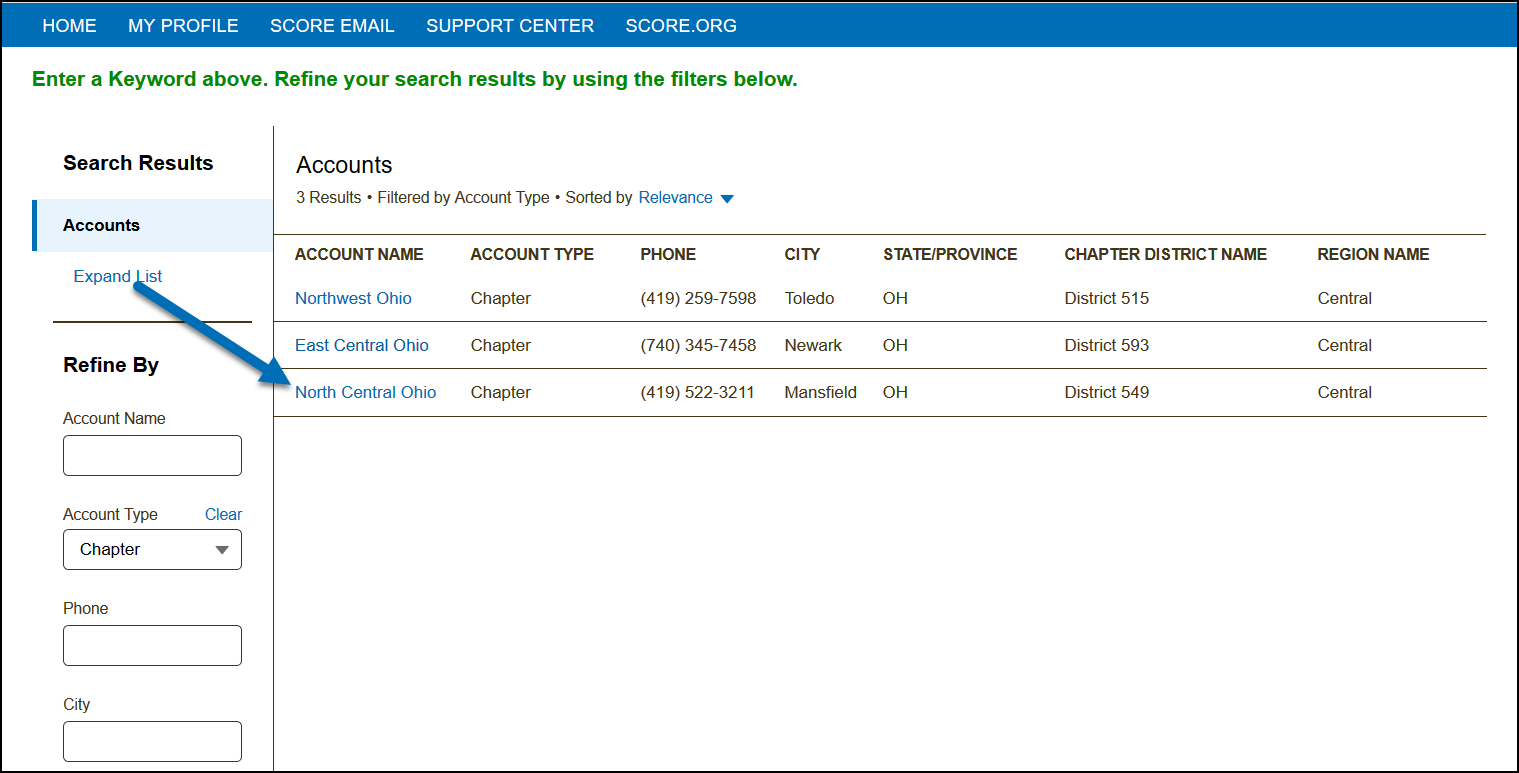The width and height of the screenshot is (1519, 773).
Task: Select the Accounts search results tab
Action: pos(154,225)
